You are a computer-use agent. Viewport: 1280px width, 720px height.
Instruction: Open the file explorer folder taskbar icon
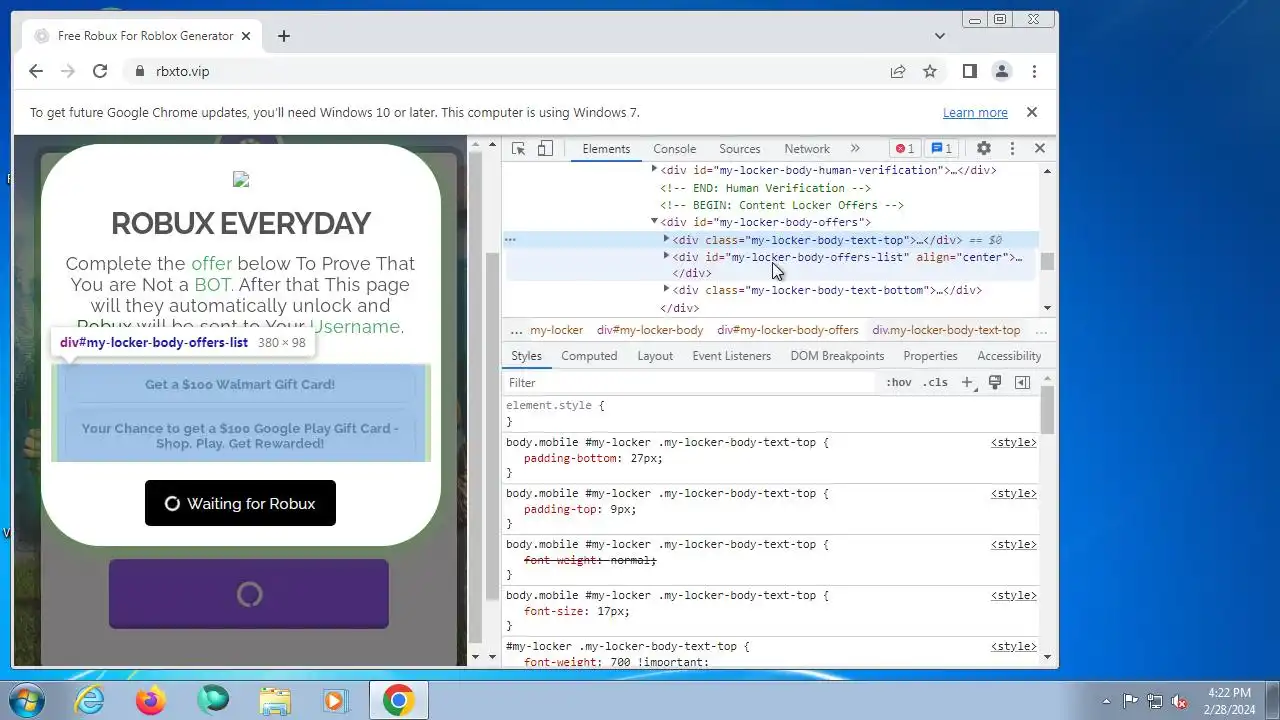click(x=274, y=700)
